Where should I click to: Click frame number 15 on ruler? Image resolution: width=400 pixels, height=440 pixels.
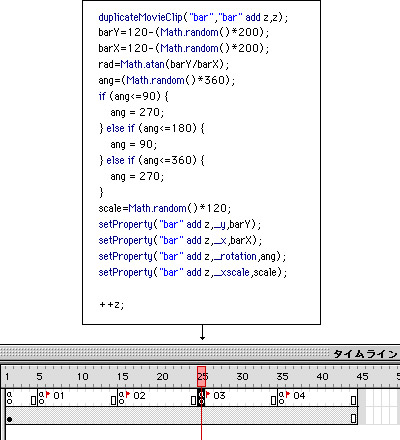tap(123, 377)
